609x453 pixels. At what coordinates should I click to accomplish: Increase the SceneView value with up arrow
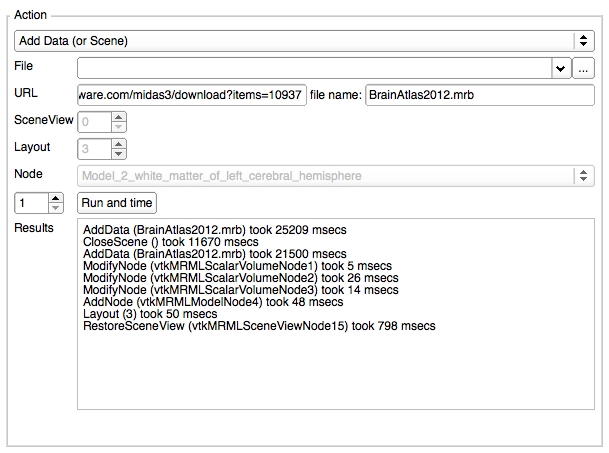119,117
